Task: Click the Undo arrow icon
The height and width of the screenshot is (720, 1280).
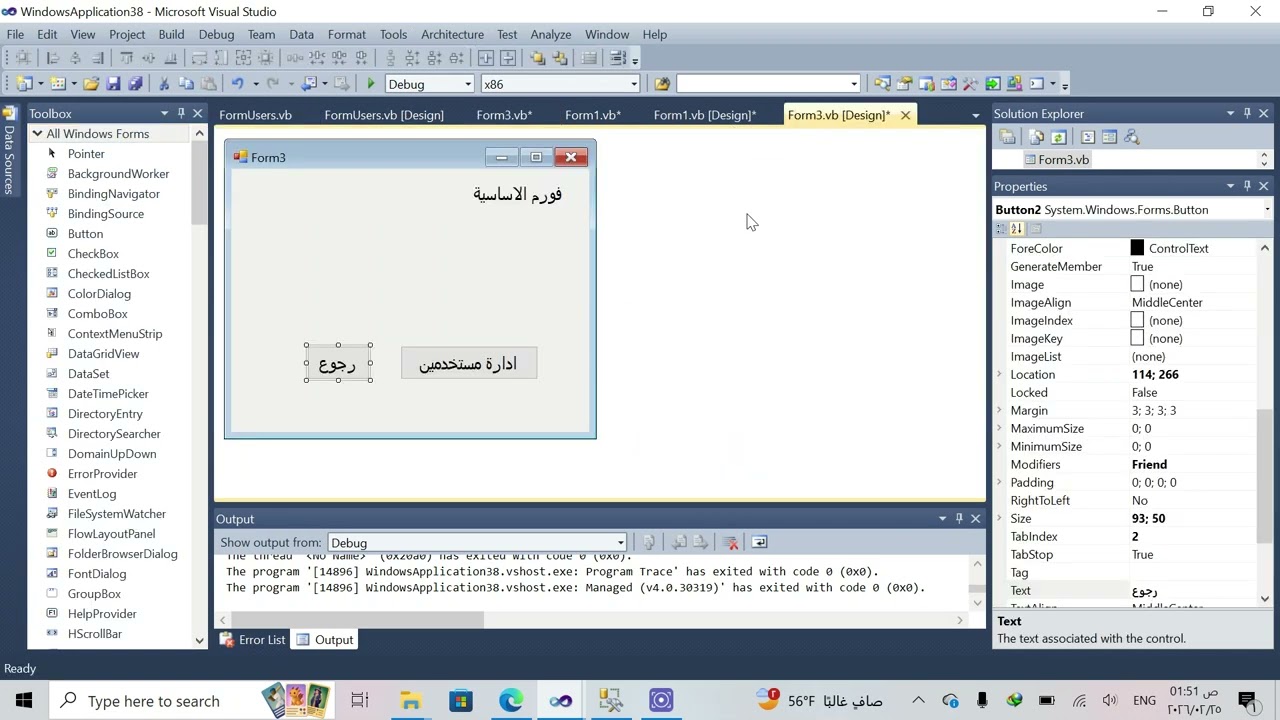Action: (x=237, y=84)
